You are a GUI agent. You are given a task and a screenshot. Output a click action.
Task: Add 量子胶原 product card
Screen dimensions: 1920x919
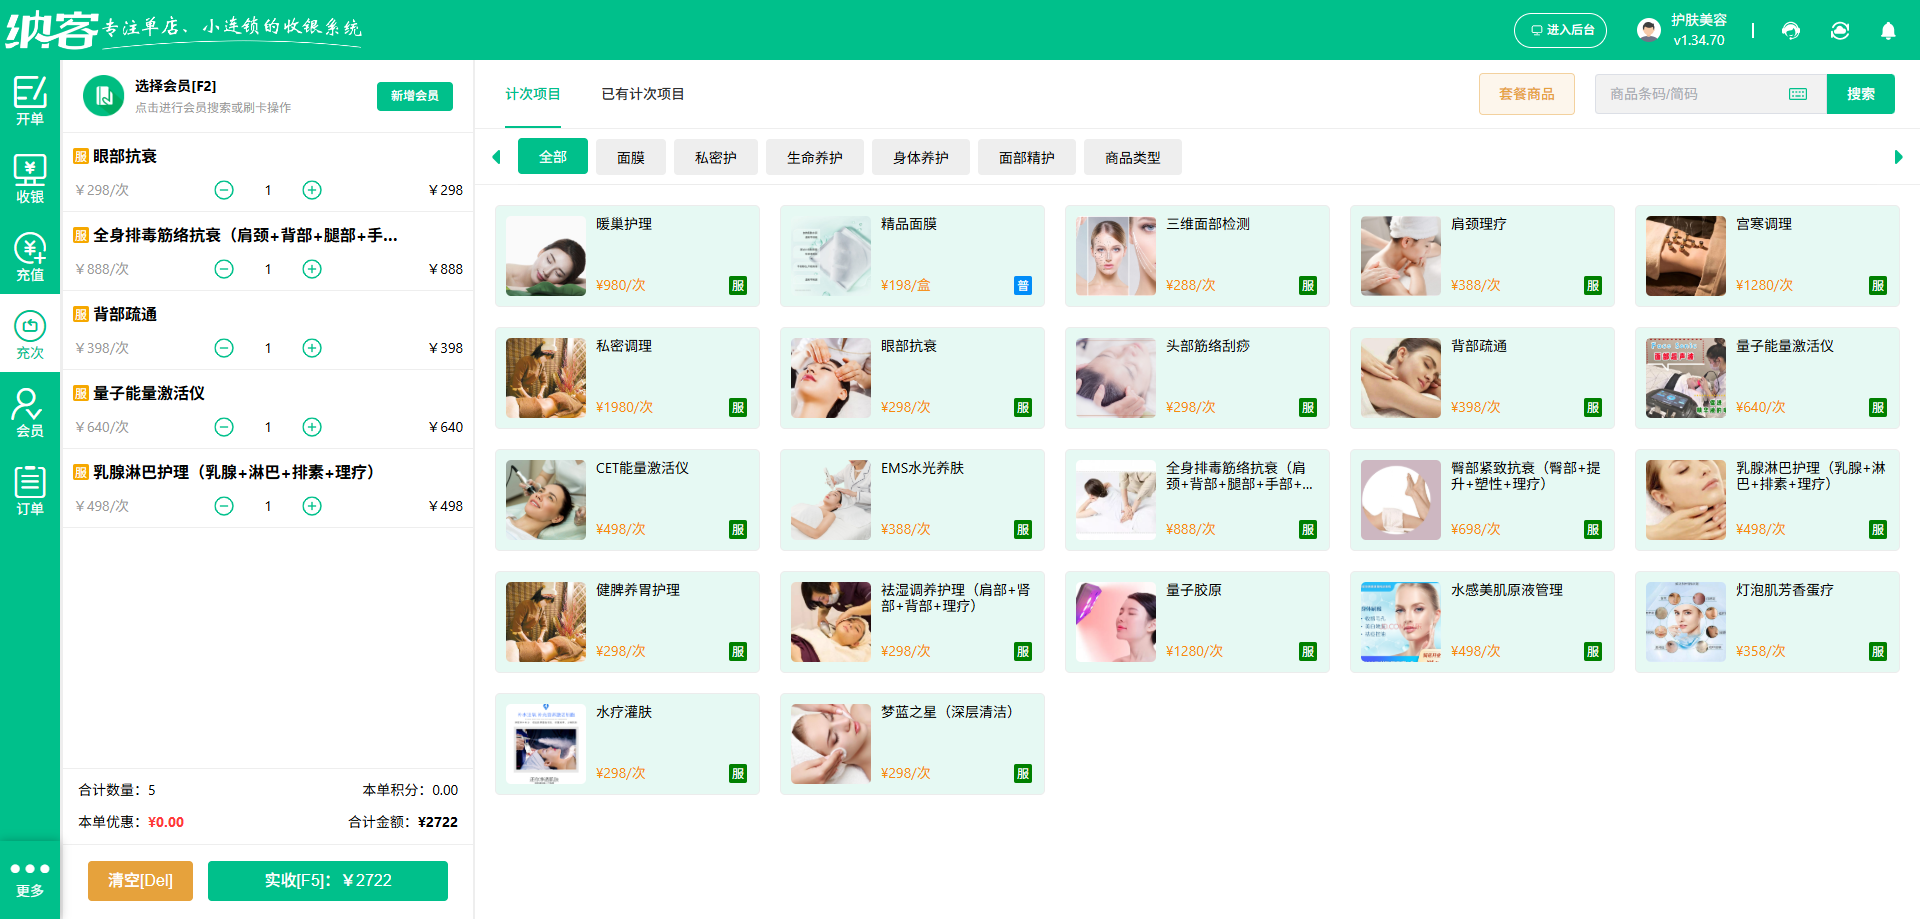pyautogui.click(x=1197, y=622)
